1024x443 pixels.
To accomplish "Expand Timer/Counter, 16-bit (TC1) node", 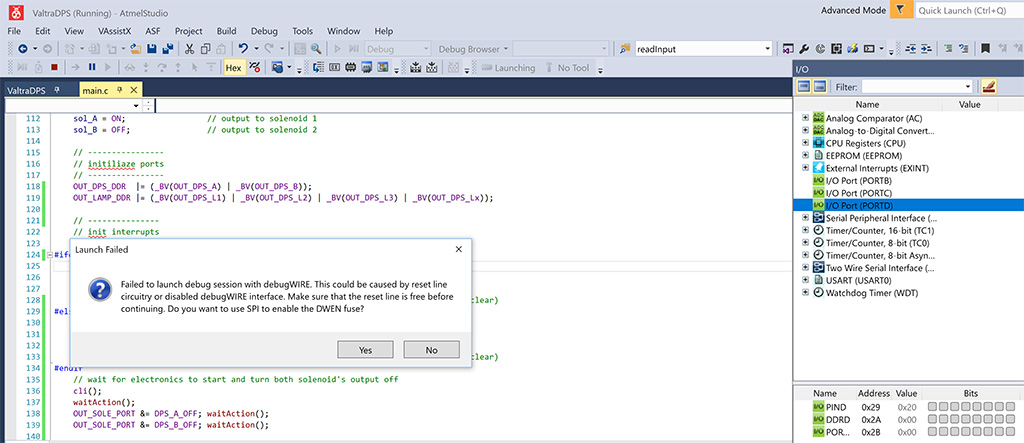I will coord(805,230).
